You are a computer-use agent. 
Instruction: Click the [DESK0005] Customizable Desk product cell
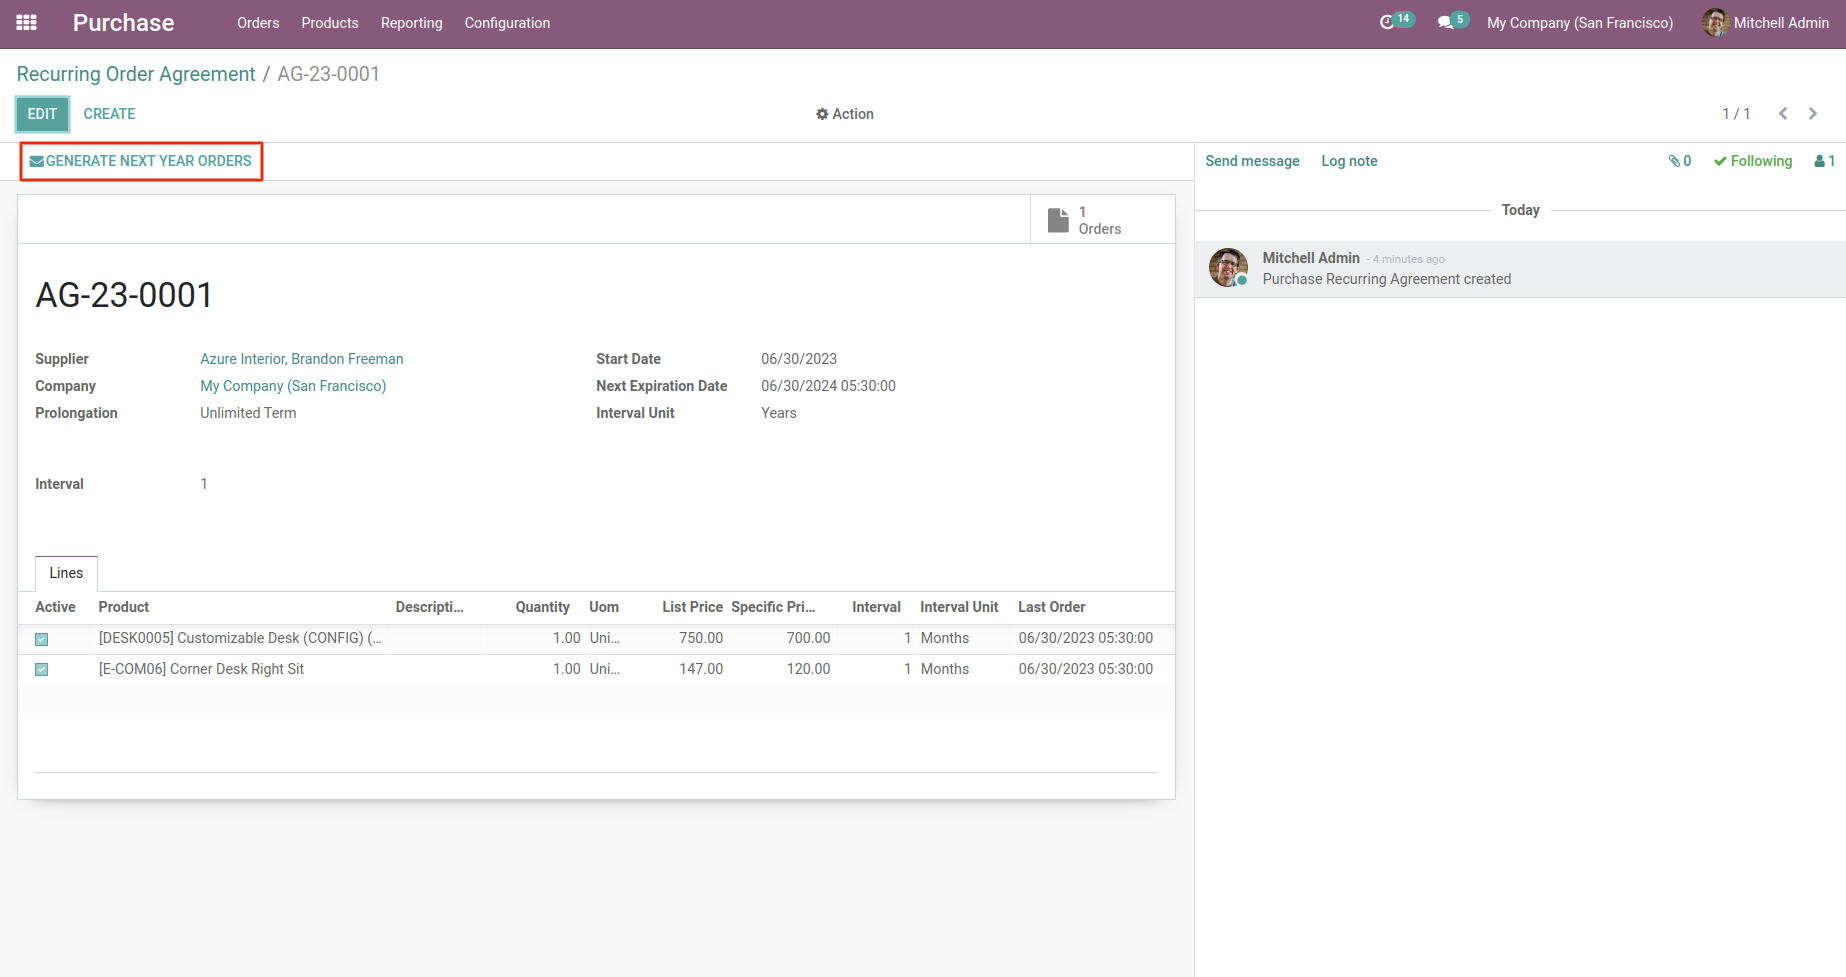click(240, 638)
